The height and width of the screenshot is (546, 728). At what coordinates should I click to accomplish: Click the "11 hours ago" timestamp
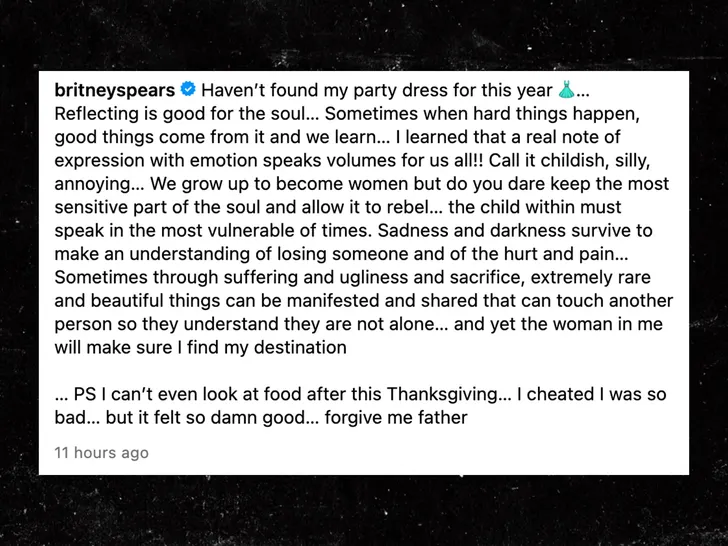pyautogui.click(x=101, y=453)
